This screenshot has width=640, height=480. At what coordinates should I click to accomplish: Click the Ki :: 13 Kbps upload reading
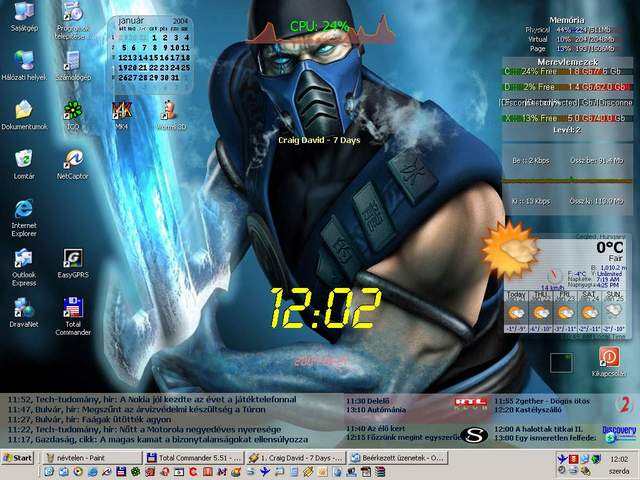click(x=531, y=201)
